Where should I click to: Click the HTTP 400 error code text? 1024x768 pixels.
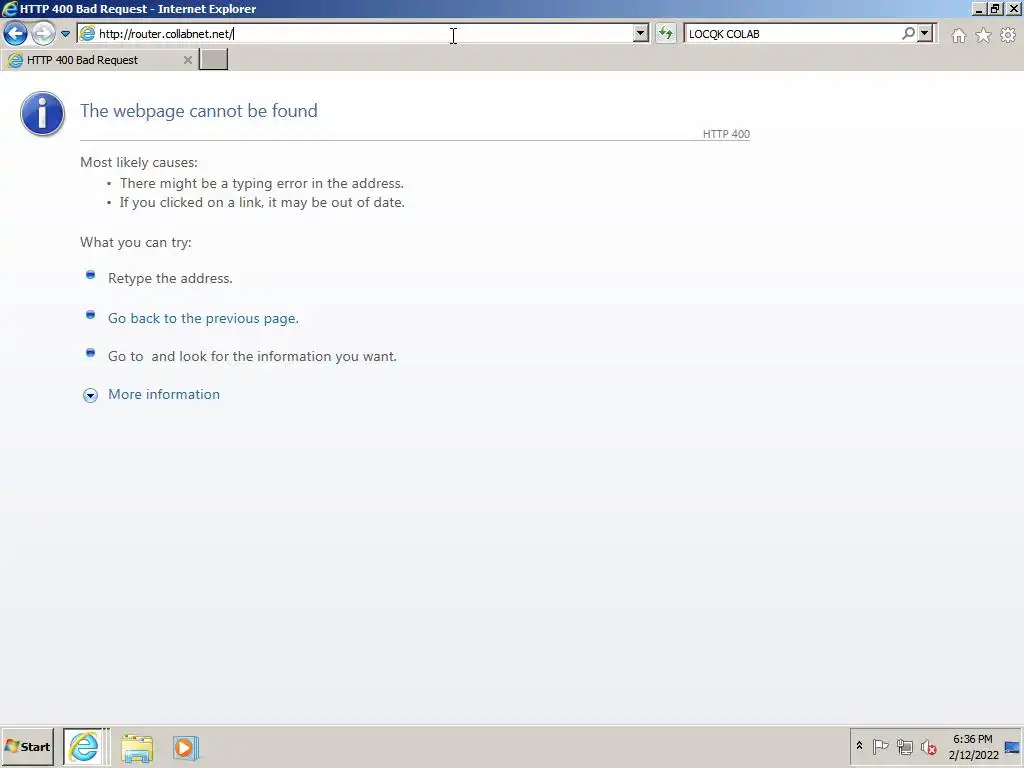click(726, 134)
